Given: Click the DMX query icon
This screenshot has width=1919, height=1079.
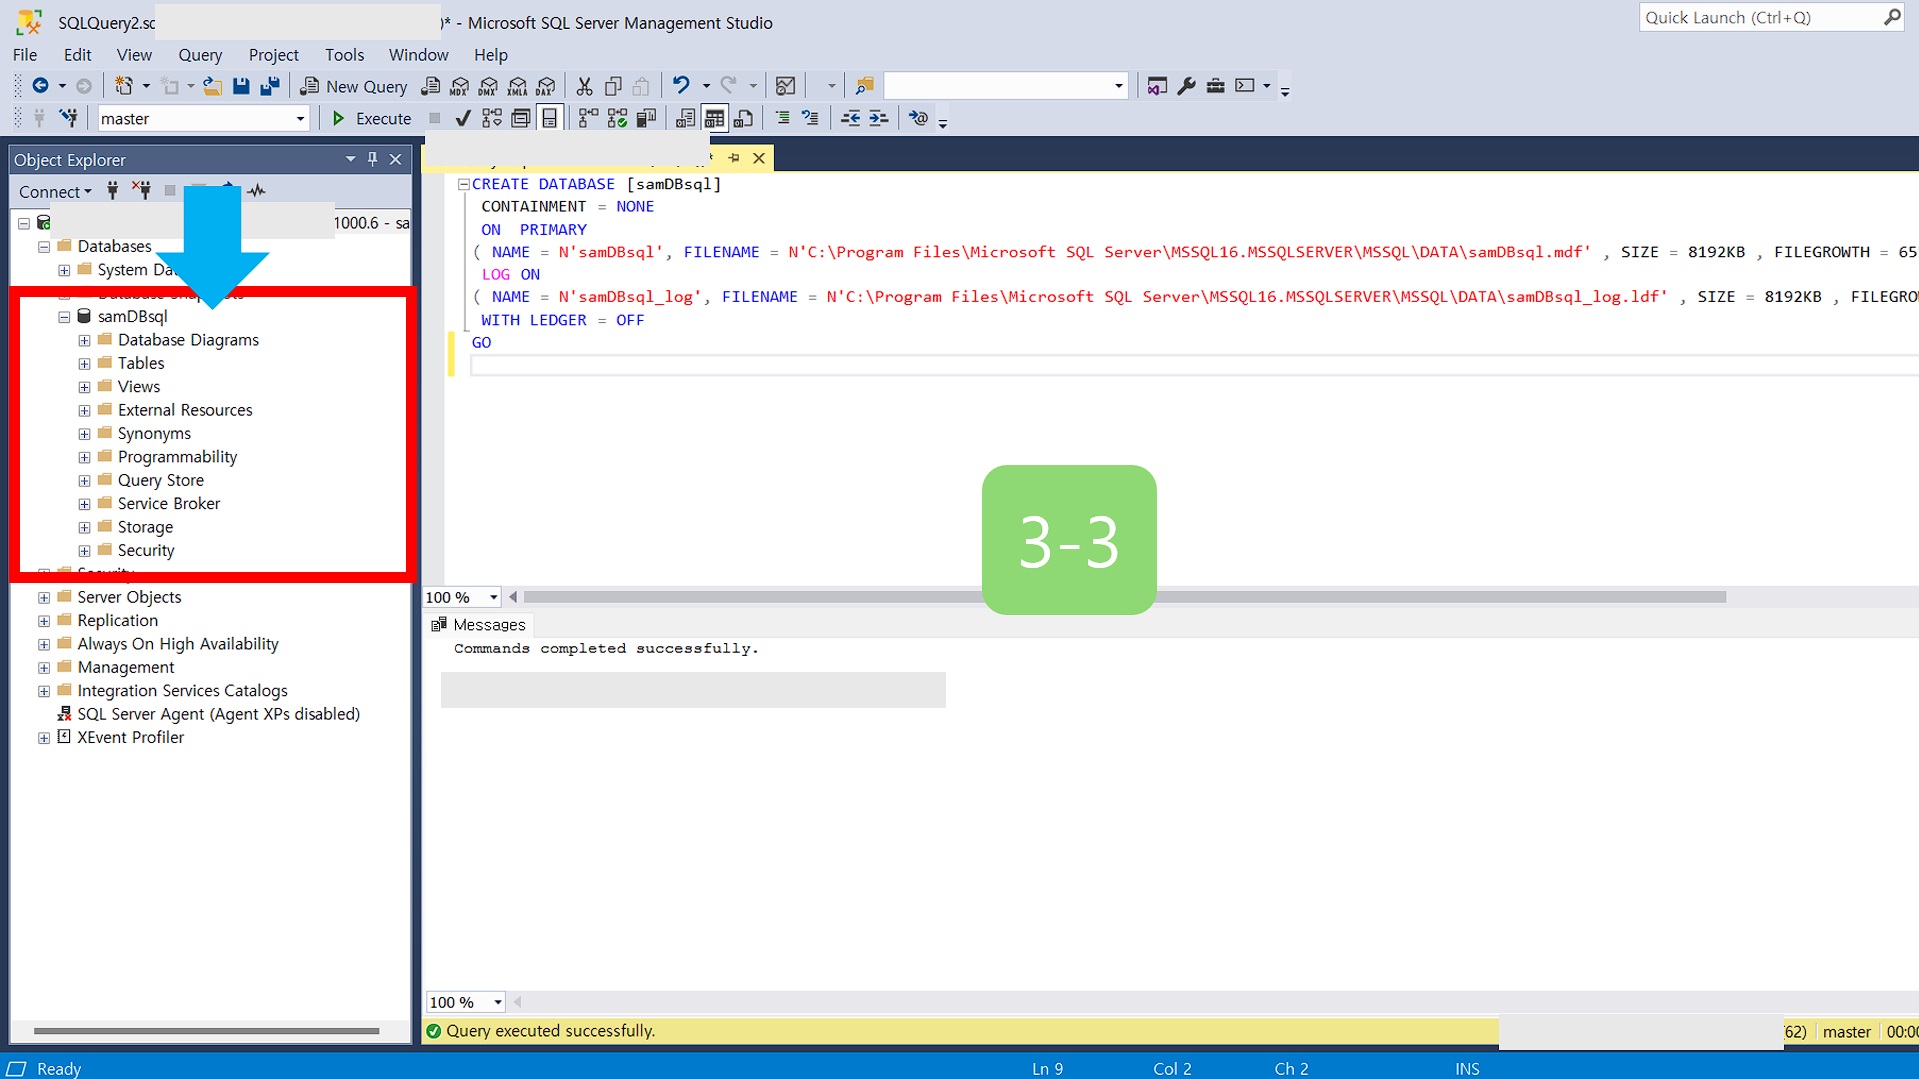Looking at the screenshot, I should (x=489, y=86).
